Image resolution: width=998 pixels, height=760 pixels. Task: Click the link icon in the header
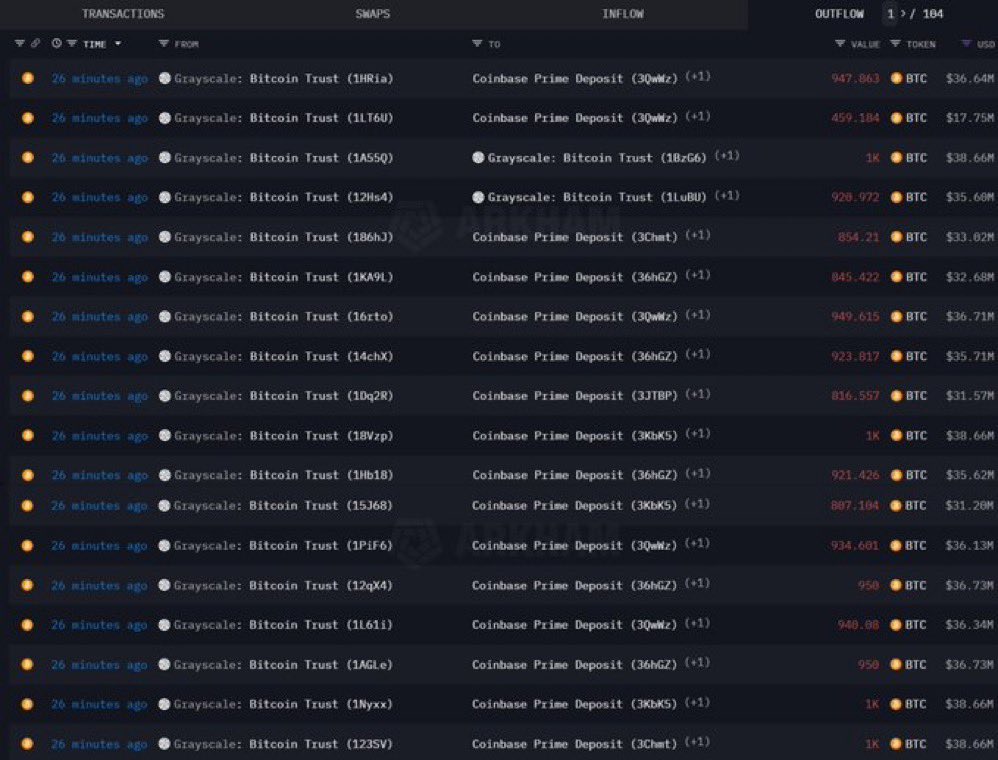[x=36, y=43]
